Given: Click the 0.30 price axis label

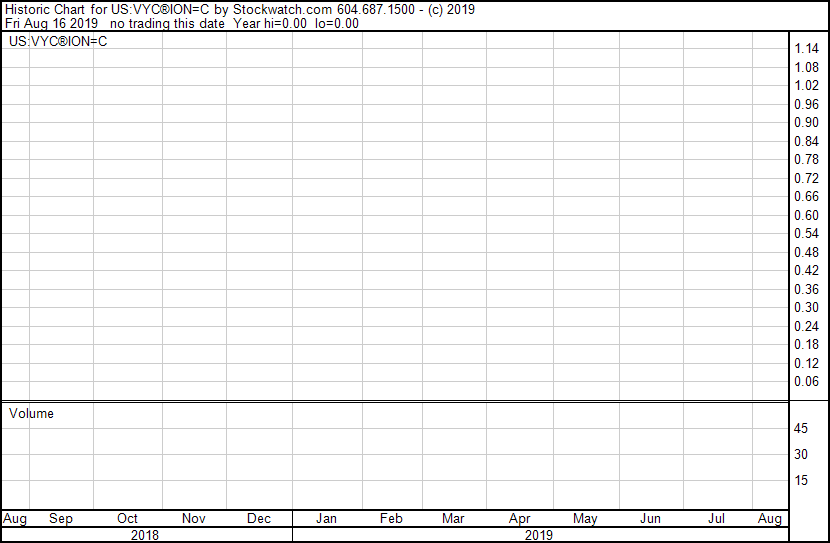Looking at the screenshot, I should (806, 307).
